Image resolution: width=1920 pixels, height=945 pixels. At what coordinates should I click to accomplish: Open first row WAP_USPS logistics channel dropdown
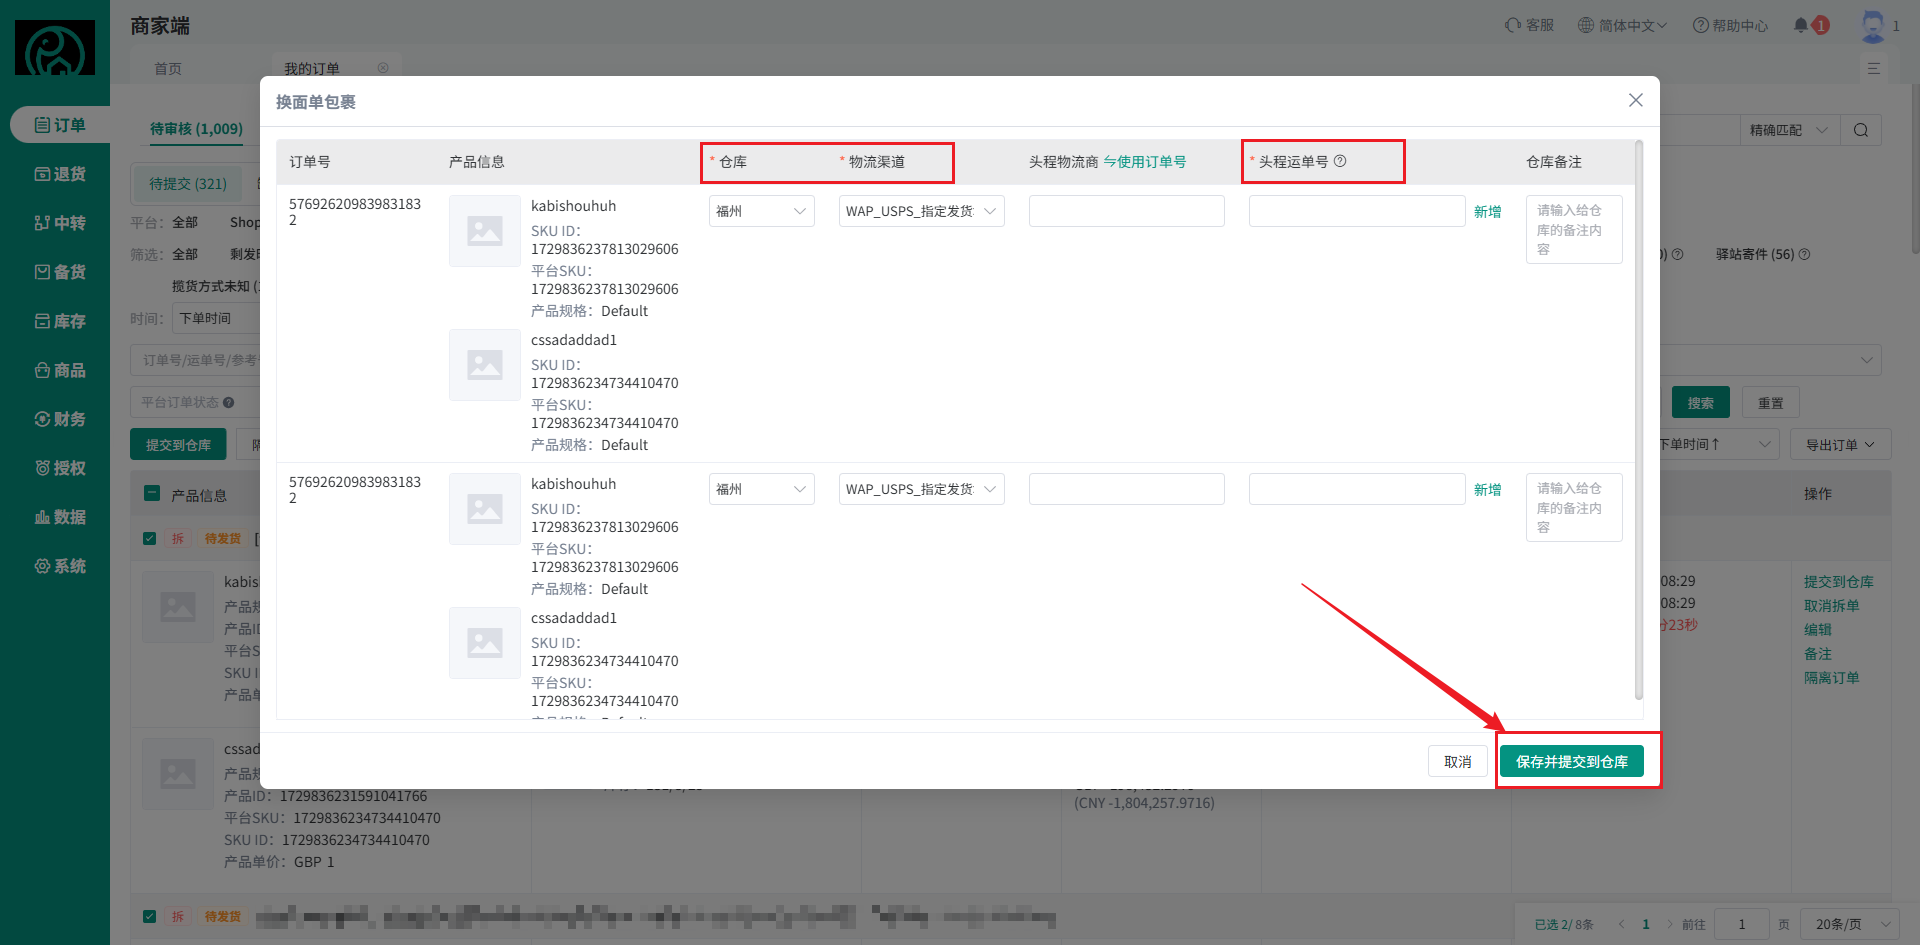coord(922,211)
